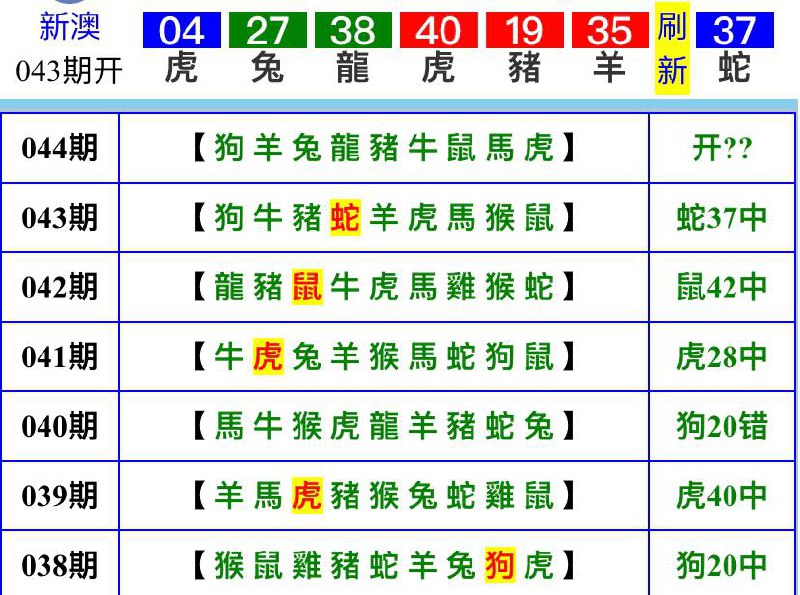Screen dimensions: 800x595
Task: Select the blue 04 number ball
Action: (x=182, y=30)
